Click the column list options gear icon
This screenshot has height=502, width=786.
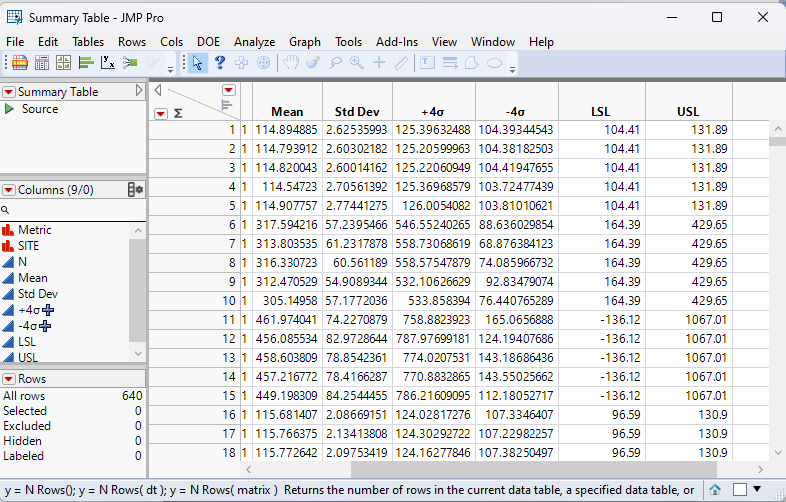click(135, 190)
